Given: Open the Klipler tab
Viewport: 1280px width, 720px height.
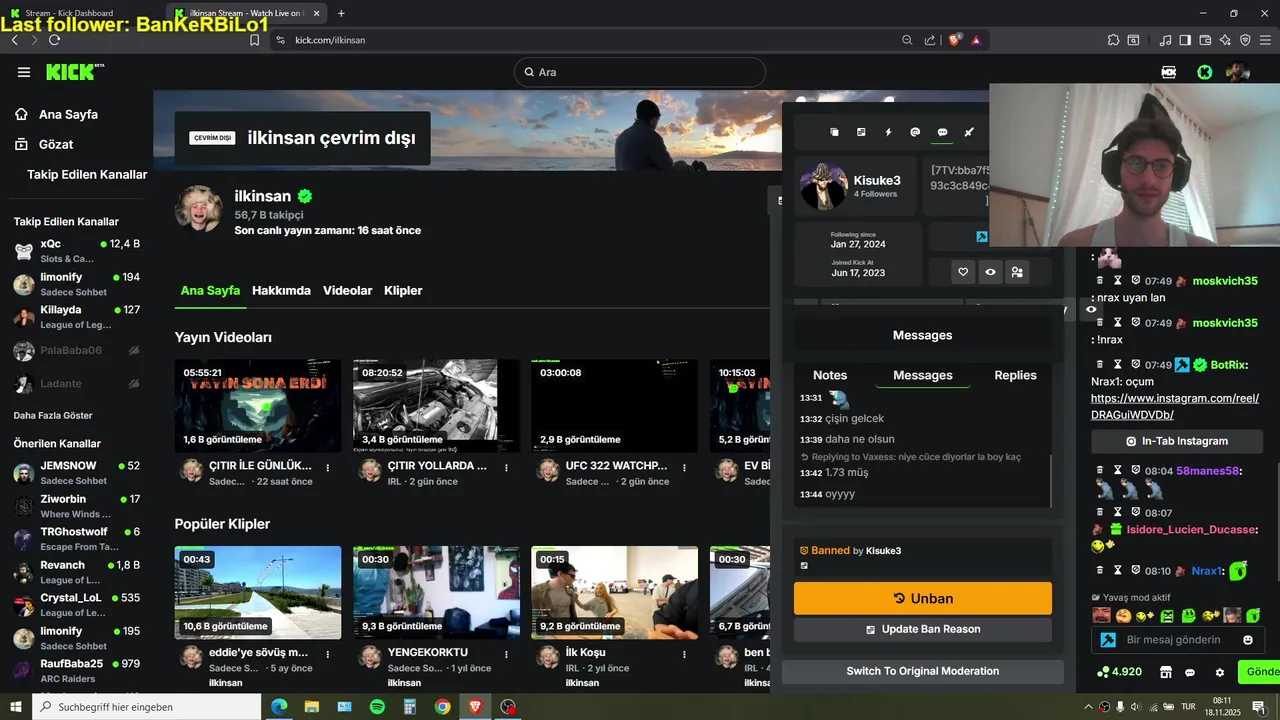Looking at the screenshot, I should 403,290.
